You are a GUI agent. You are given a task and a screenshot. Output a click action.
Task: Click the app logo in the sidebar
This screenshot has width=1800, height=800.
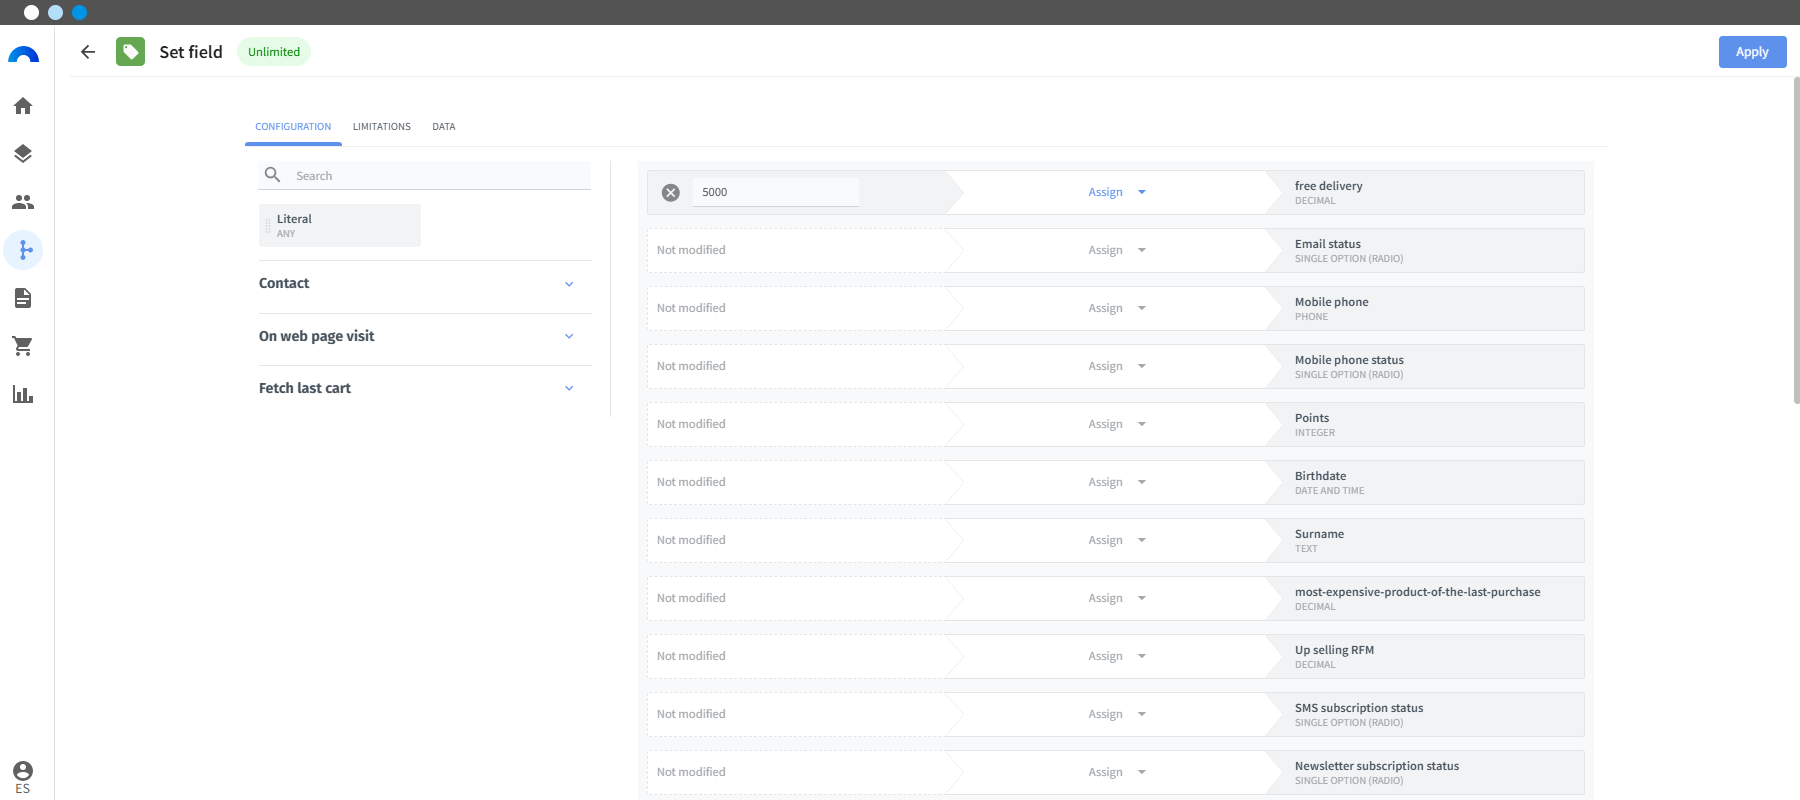coord(24,54)
